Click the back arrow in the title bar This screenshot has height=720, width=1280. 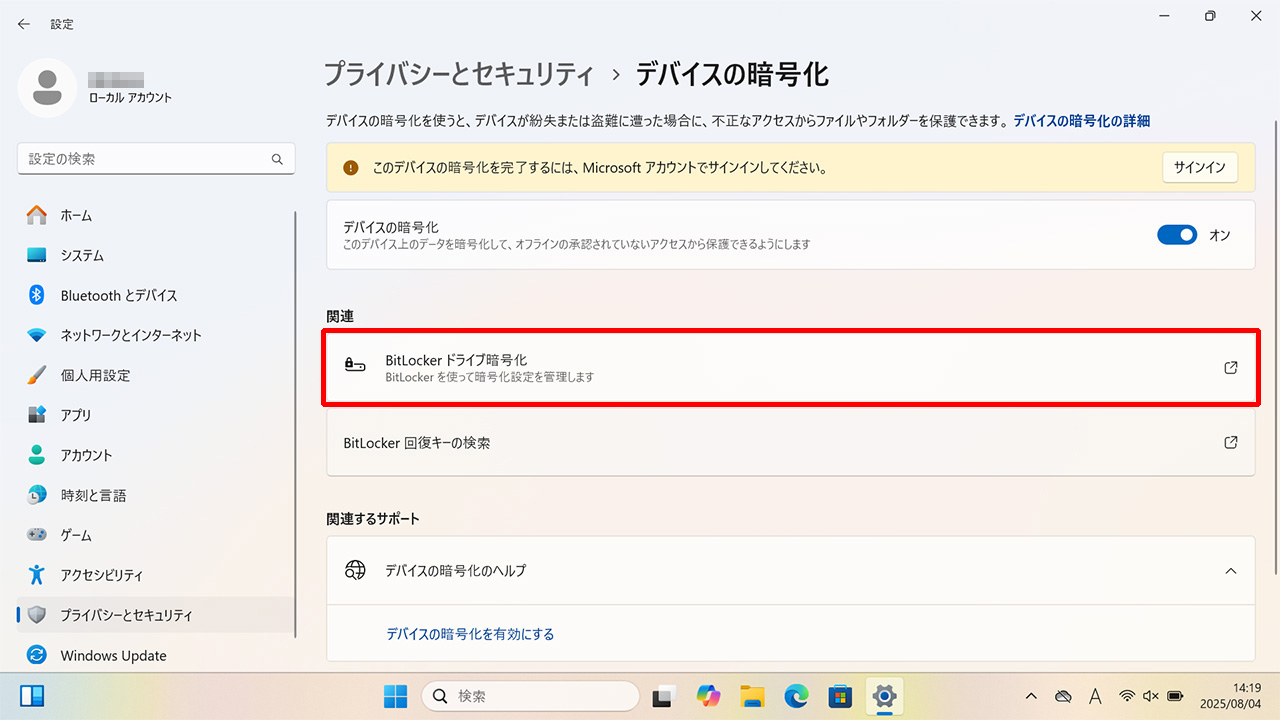coord(24,24)
